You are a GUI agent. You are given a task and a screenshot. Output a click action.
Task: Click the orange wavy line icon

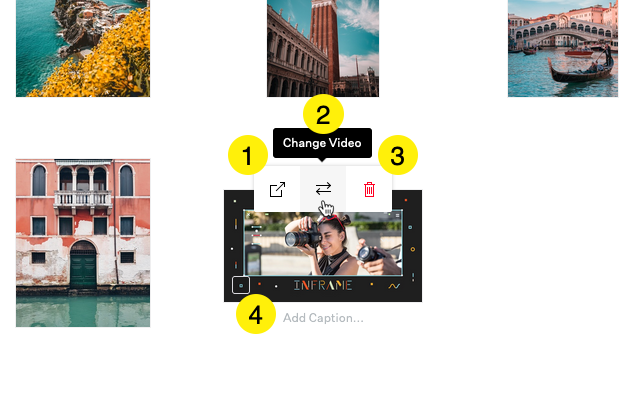[394, 286]
